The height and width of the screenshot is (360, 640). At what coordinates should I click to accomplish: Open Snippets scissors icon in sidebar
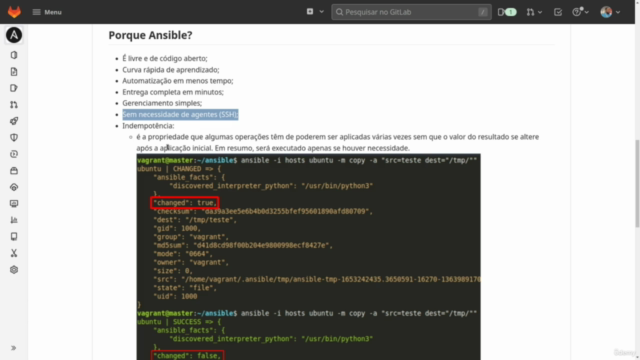pos(14,253)
